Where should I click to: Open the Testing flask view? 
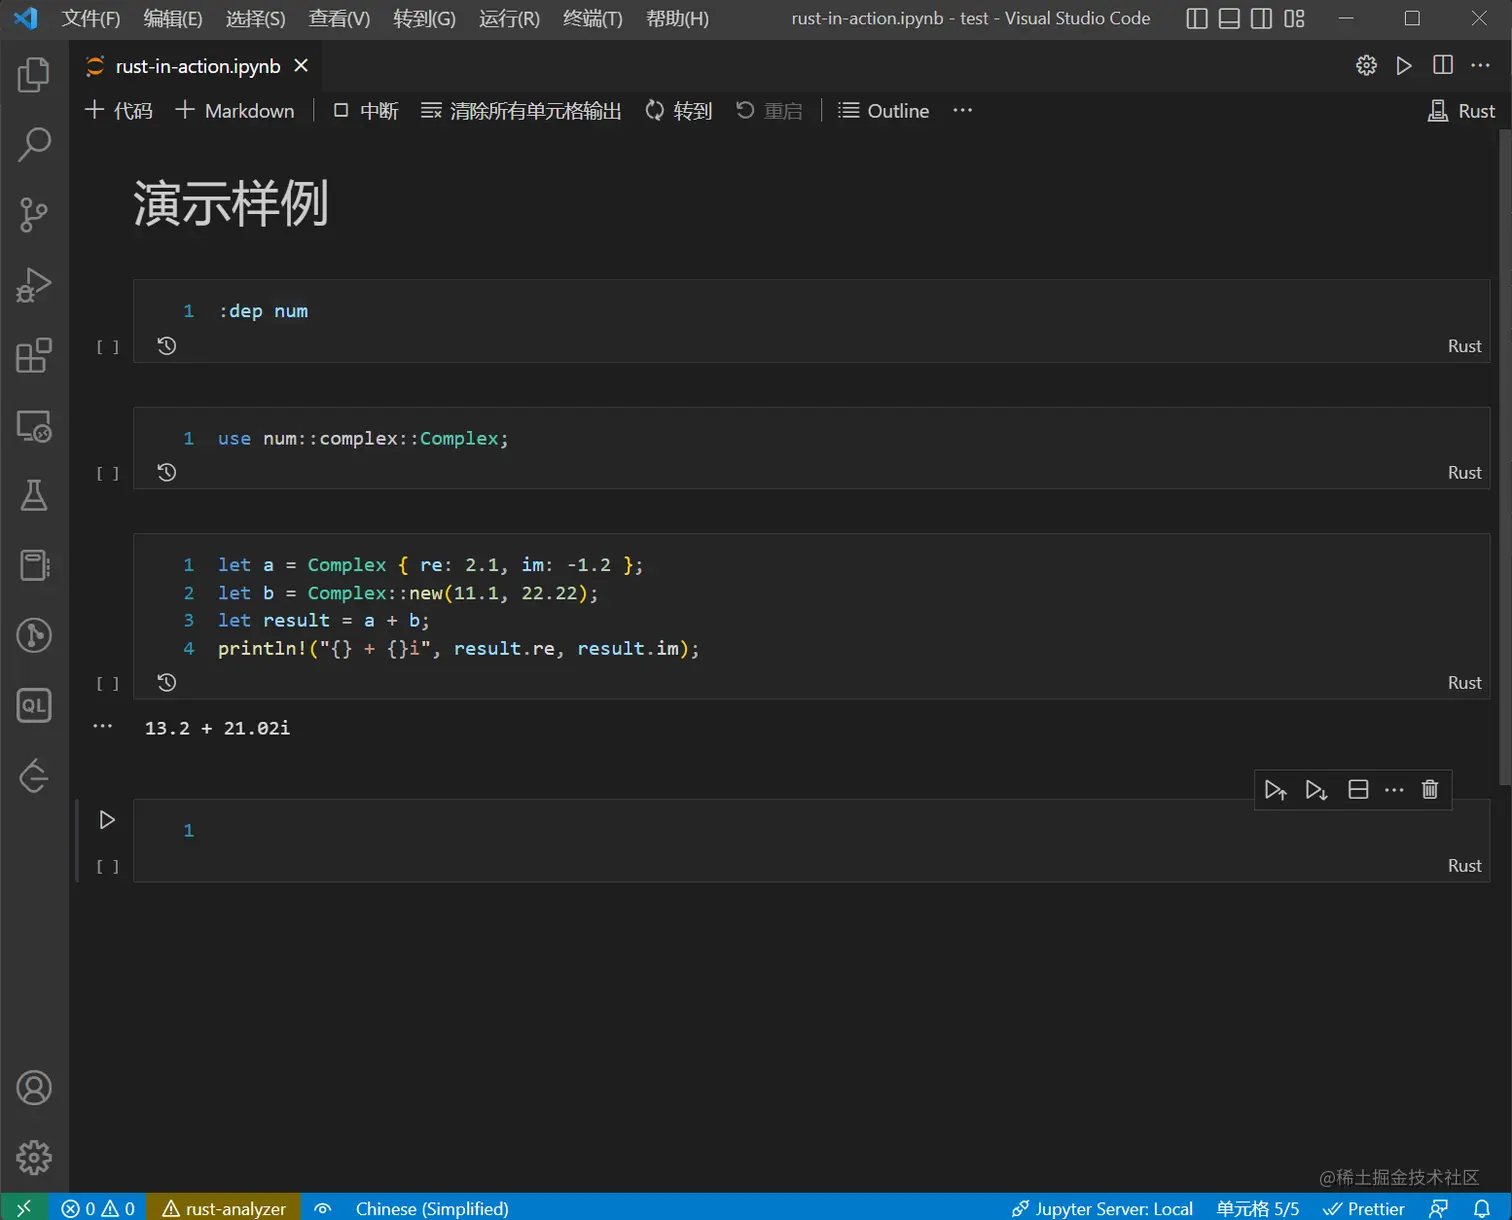pyautogui.click(x=34, y=496)
